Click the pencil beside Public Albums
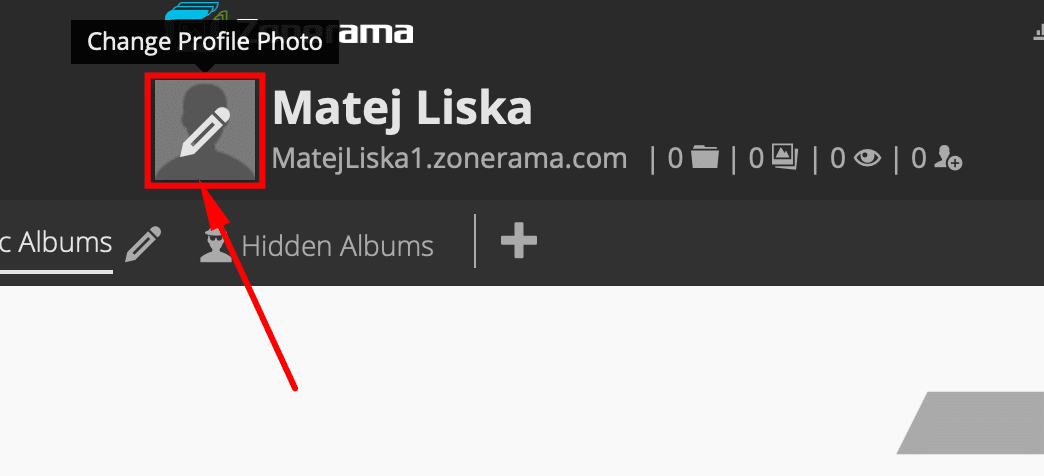Viewport: 1044px width, 476px height. tap(143, 244)
